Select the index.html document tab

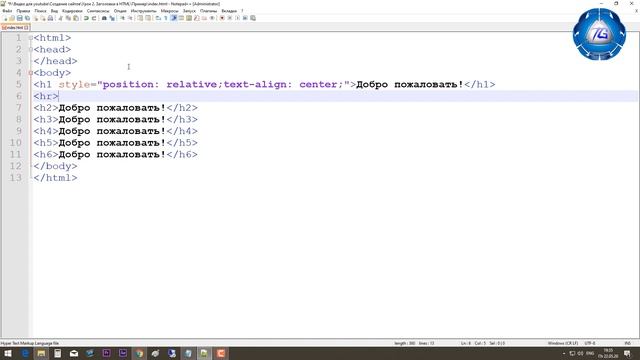[x=14, y=27]
